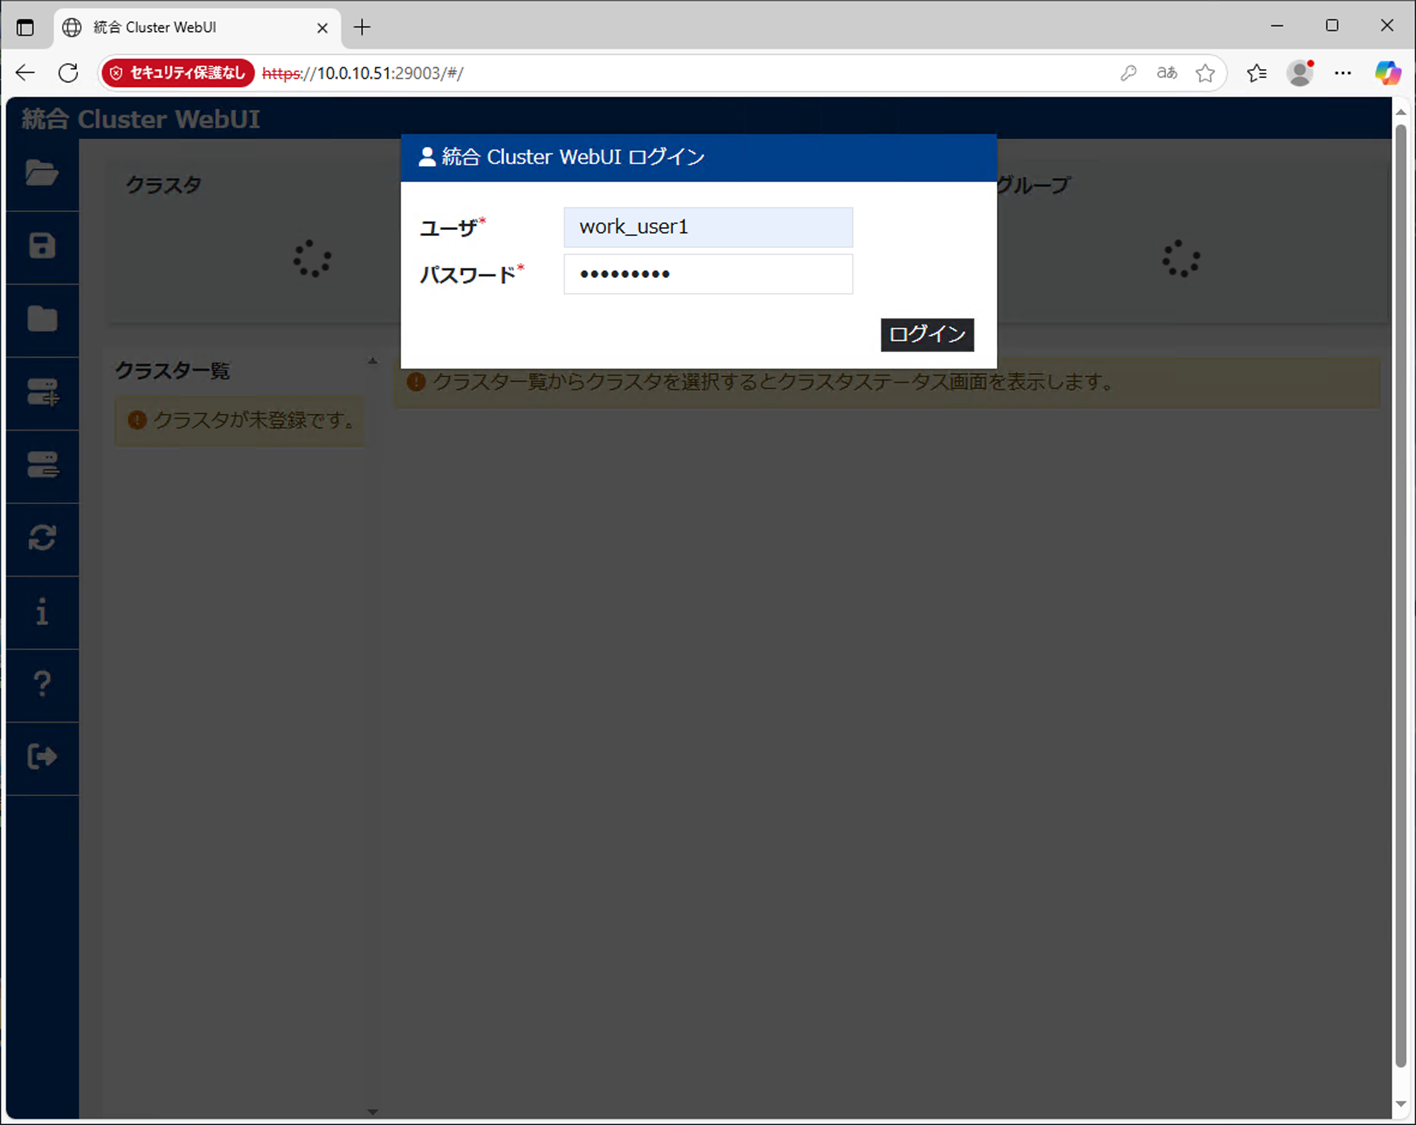Click the translate page icon
The image size is (1416, 1125).
[1167, 73]
